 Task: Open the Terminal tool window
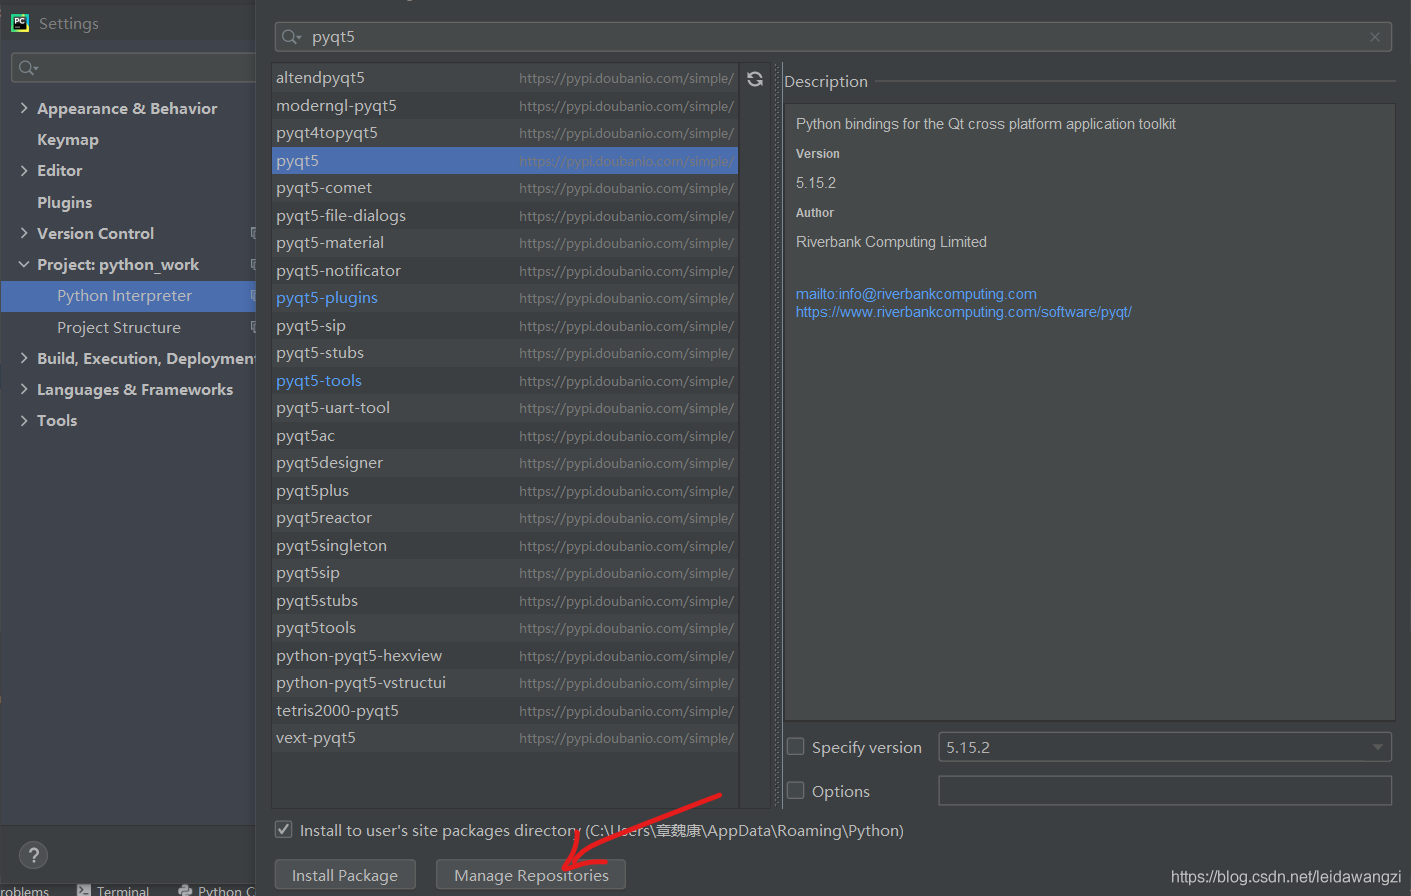point(113,890)
